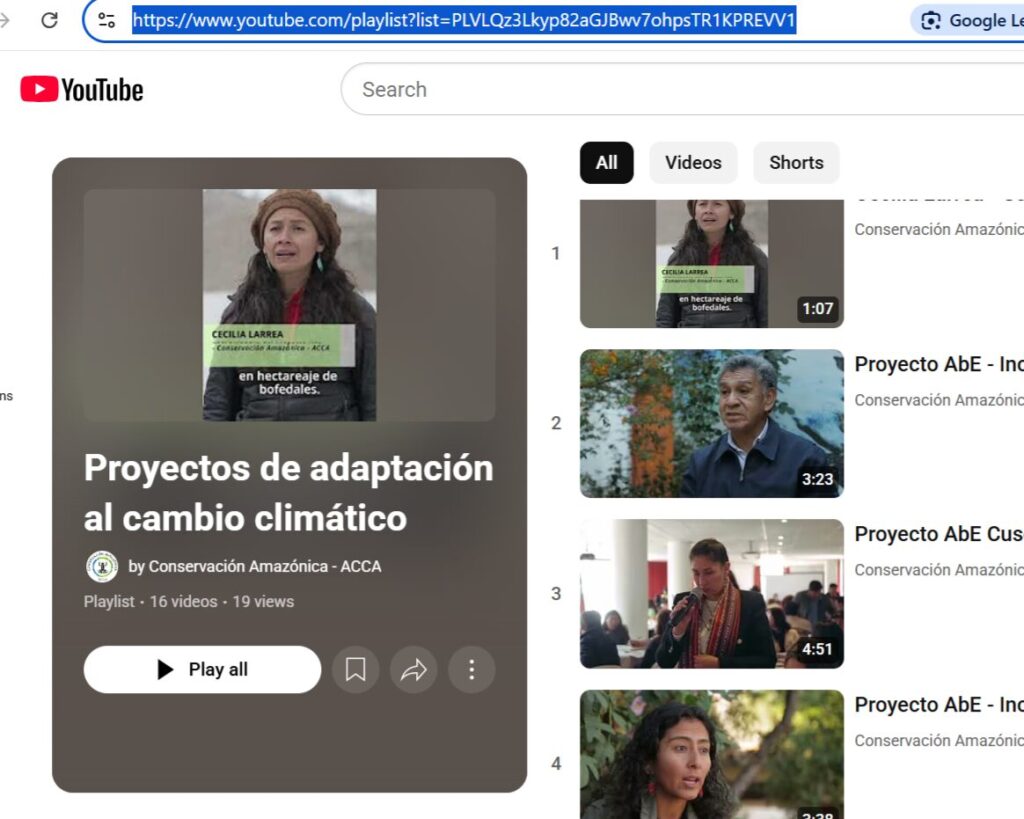The image size is (1024, 819).
Task: Click channel name under video 1
Action: pos(939,229)
